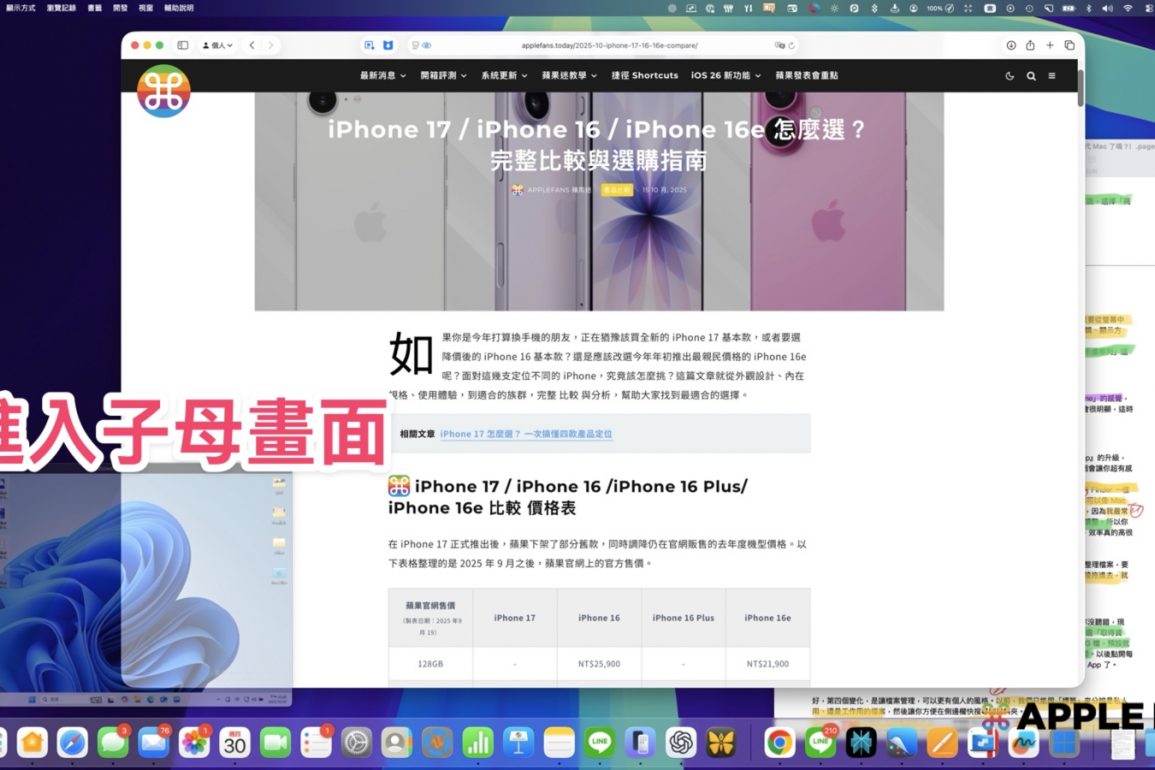The width and height of the screenshot is (1155, 770).
Task: Open a new Safari tab
Action: pyautogui.click(x=1050, y=45)
